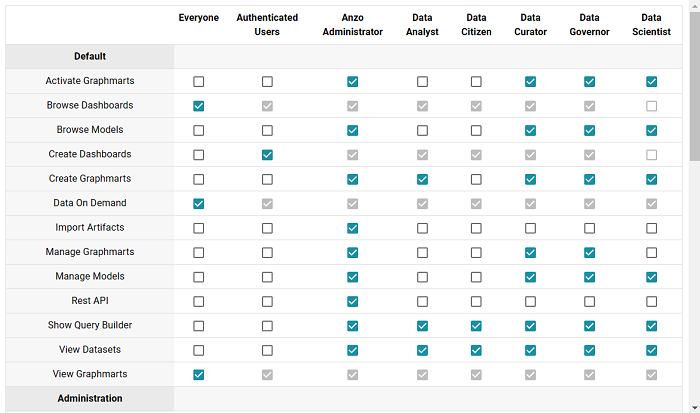Uncheck Data On Demand for Everyone
Screen dimensions: 700x413
pyautogui.click(x=199, y=203)
